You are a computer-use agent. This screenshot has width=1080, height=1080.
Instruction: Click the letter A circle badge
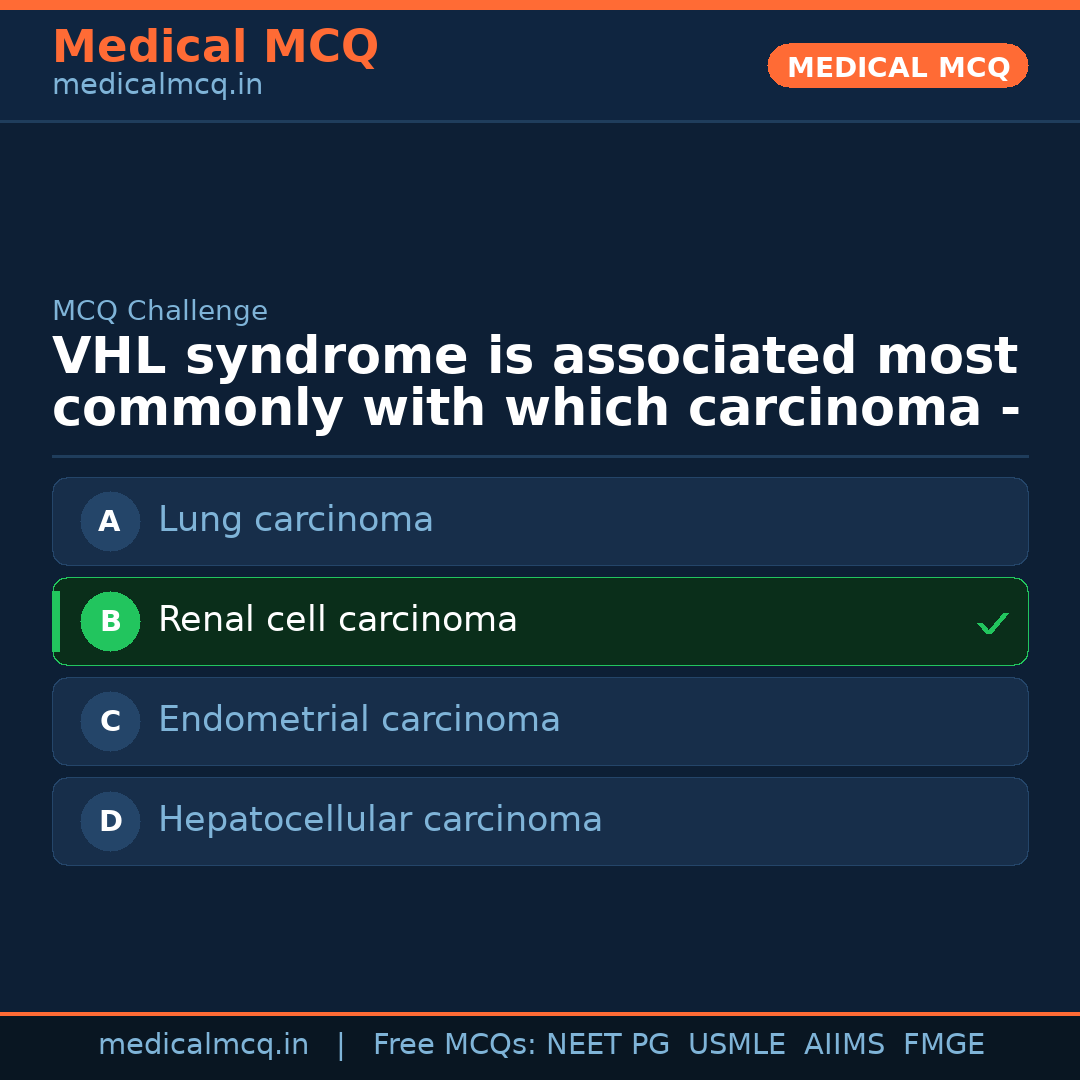[110, 521]
